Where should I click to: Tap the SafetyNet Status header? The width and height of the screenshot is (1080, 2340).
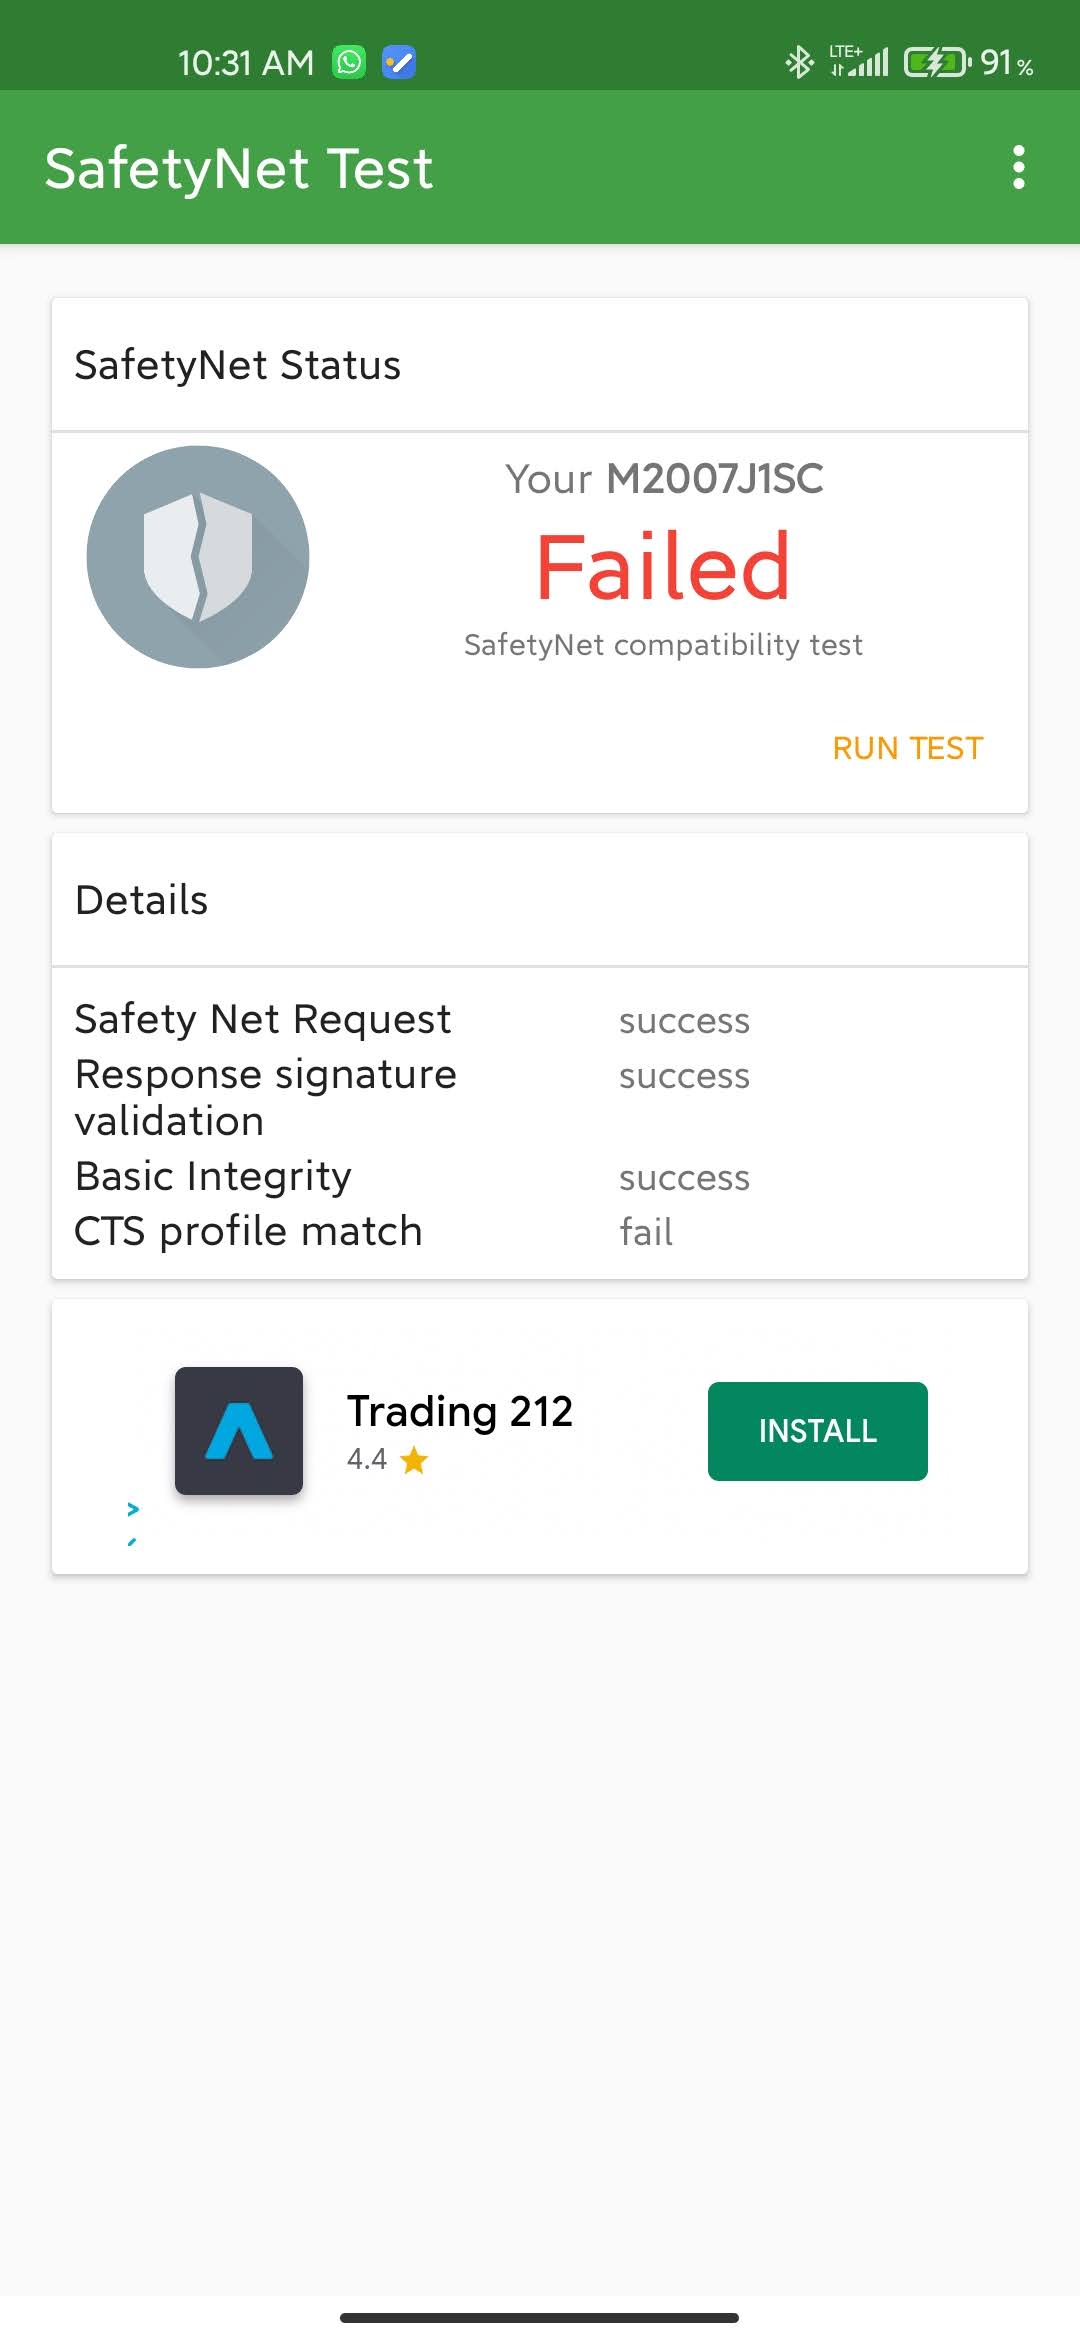540,365
